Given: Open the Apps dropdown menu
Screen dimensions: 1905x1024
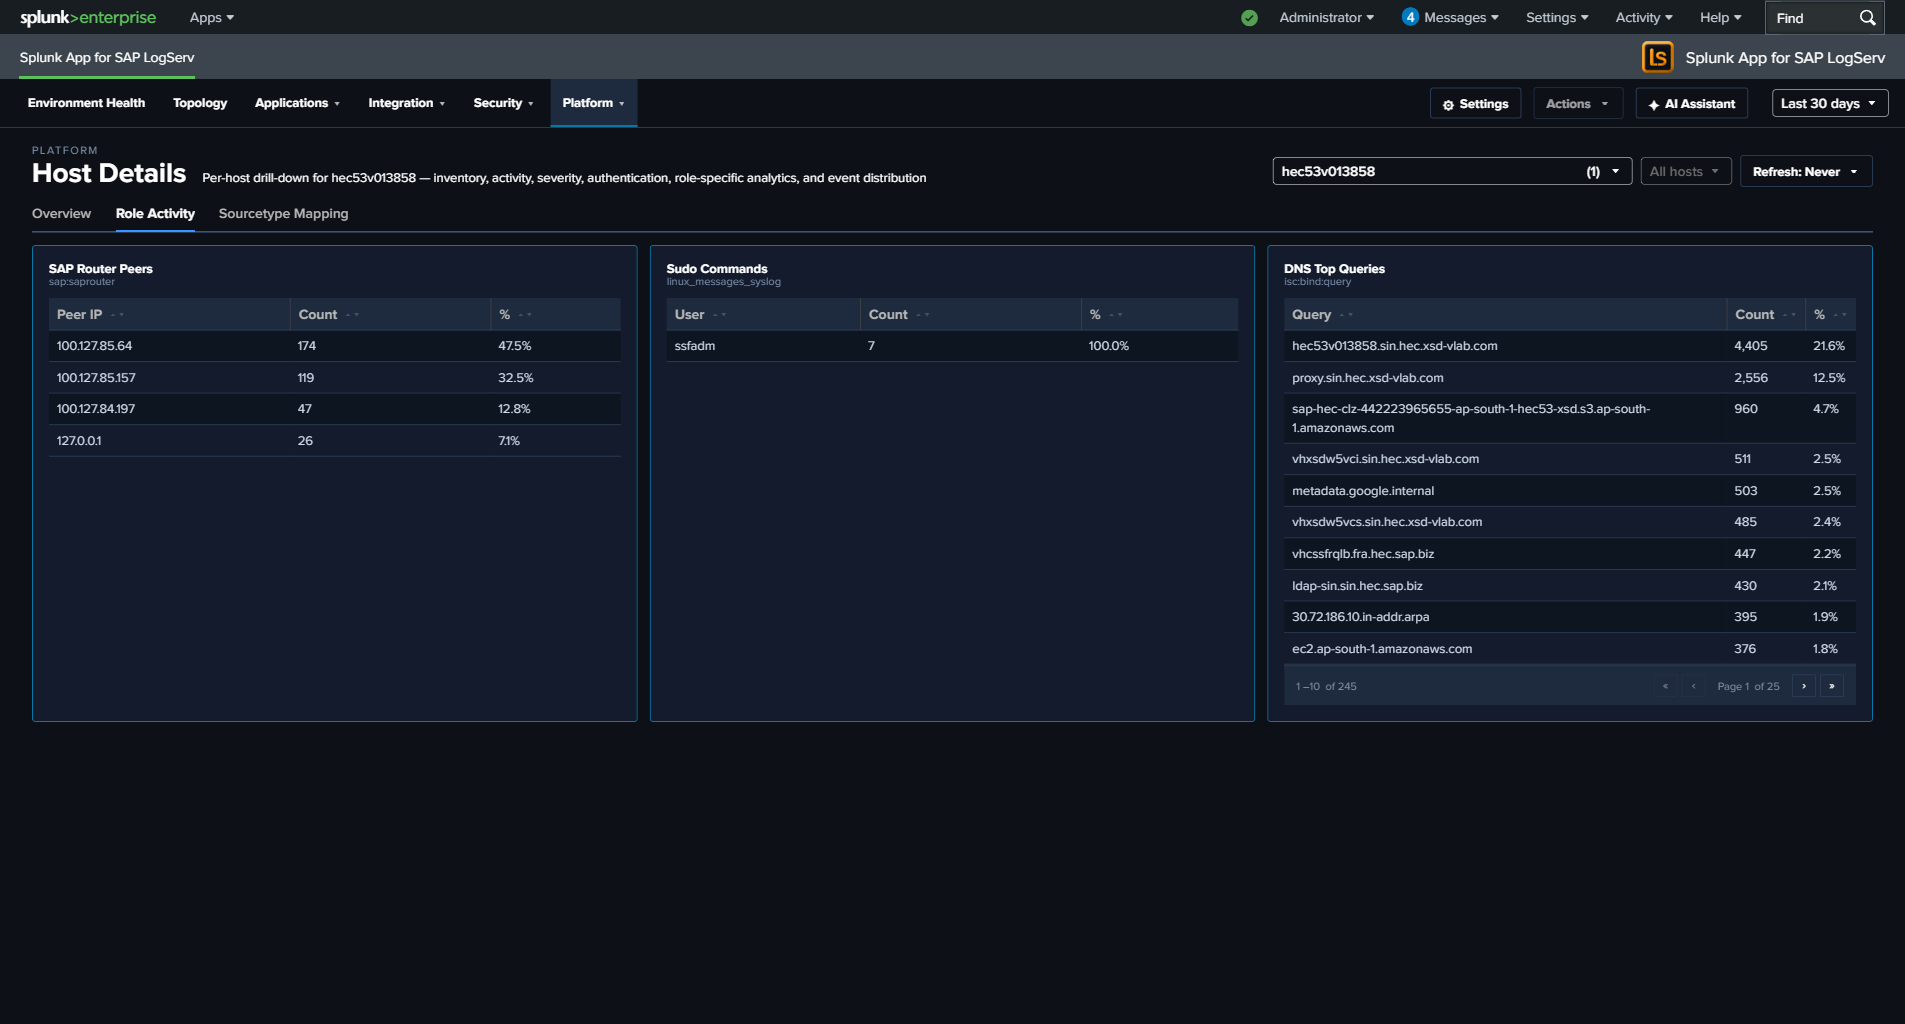Looking at the screenshot, I should pos(212,18).
